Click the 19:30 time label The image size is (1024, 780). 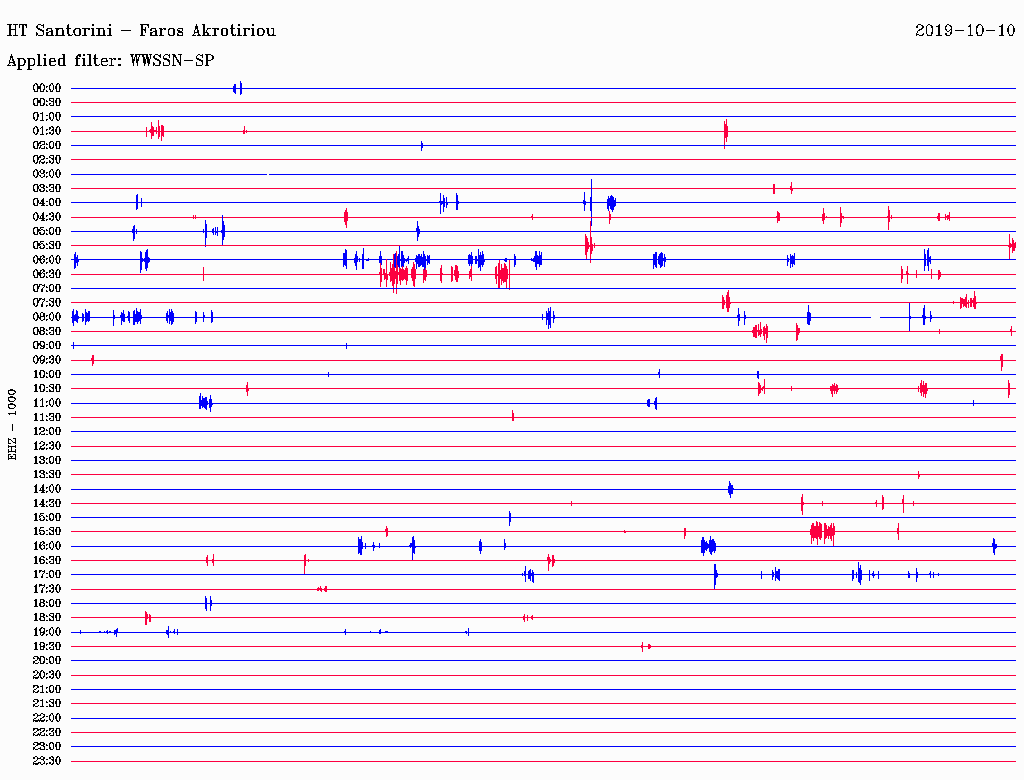click(x=47, y=646)
